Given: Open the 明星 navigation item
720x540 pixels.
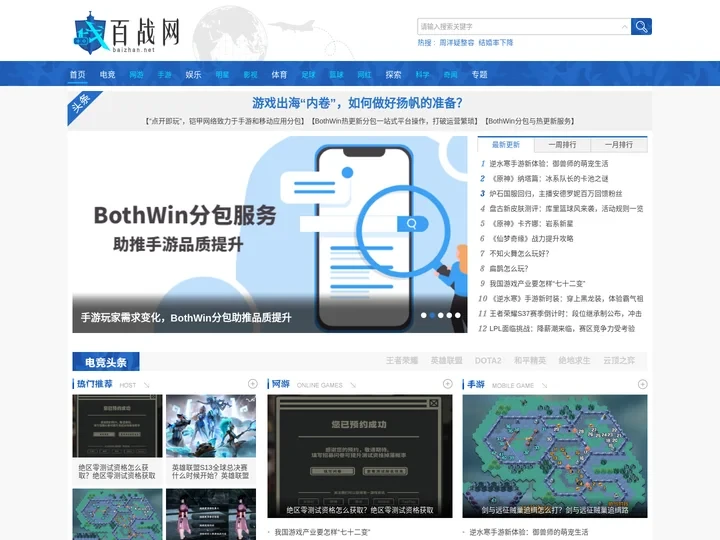Looking at the screenshot, I should [222, 74].
